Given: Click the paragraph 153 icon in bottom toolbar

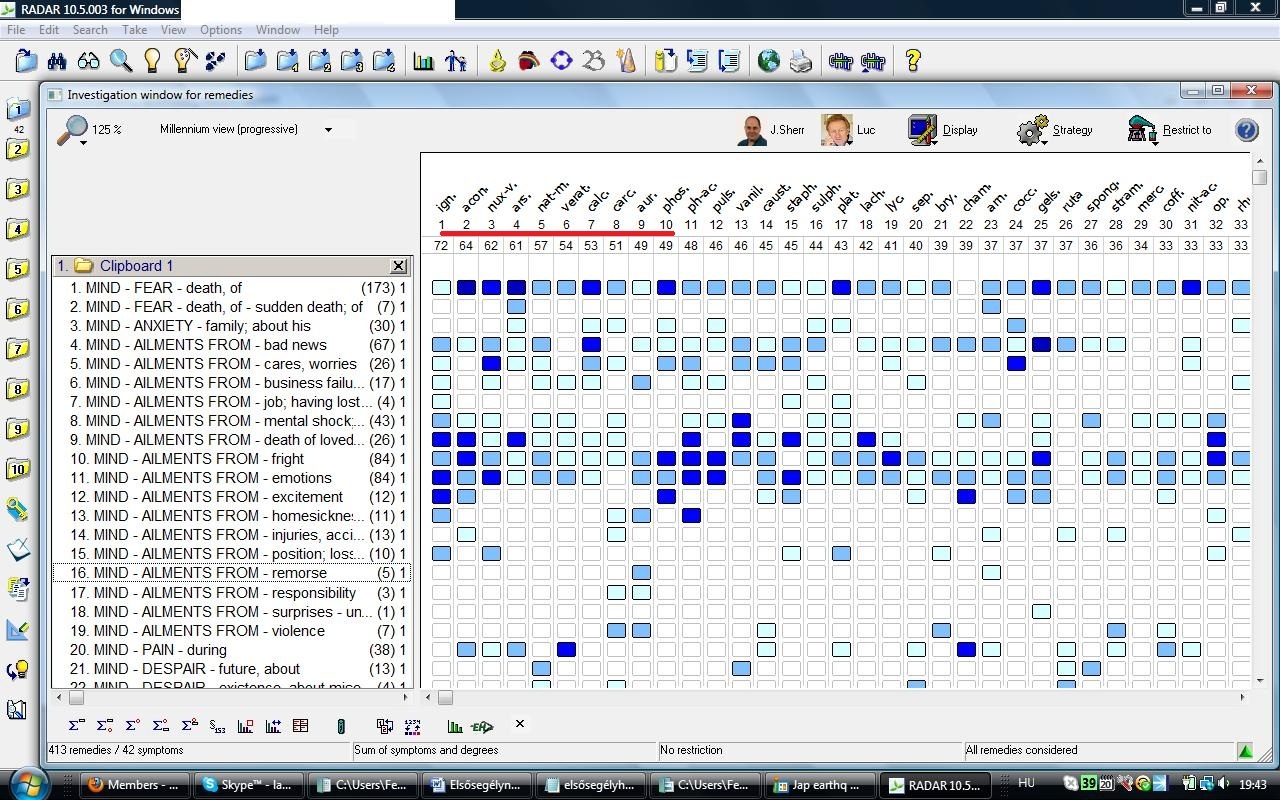Looking at the screenshot, I should pyautogui.click(x=217, y=726).
